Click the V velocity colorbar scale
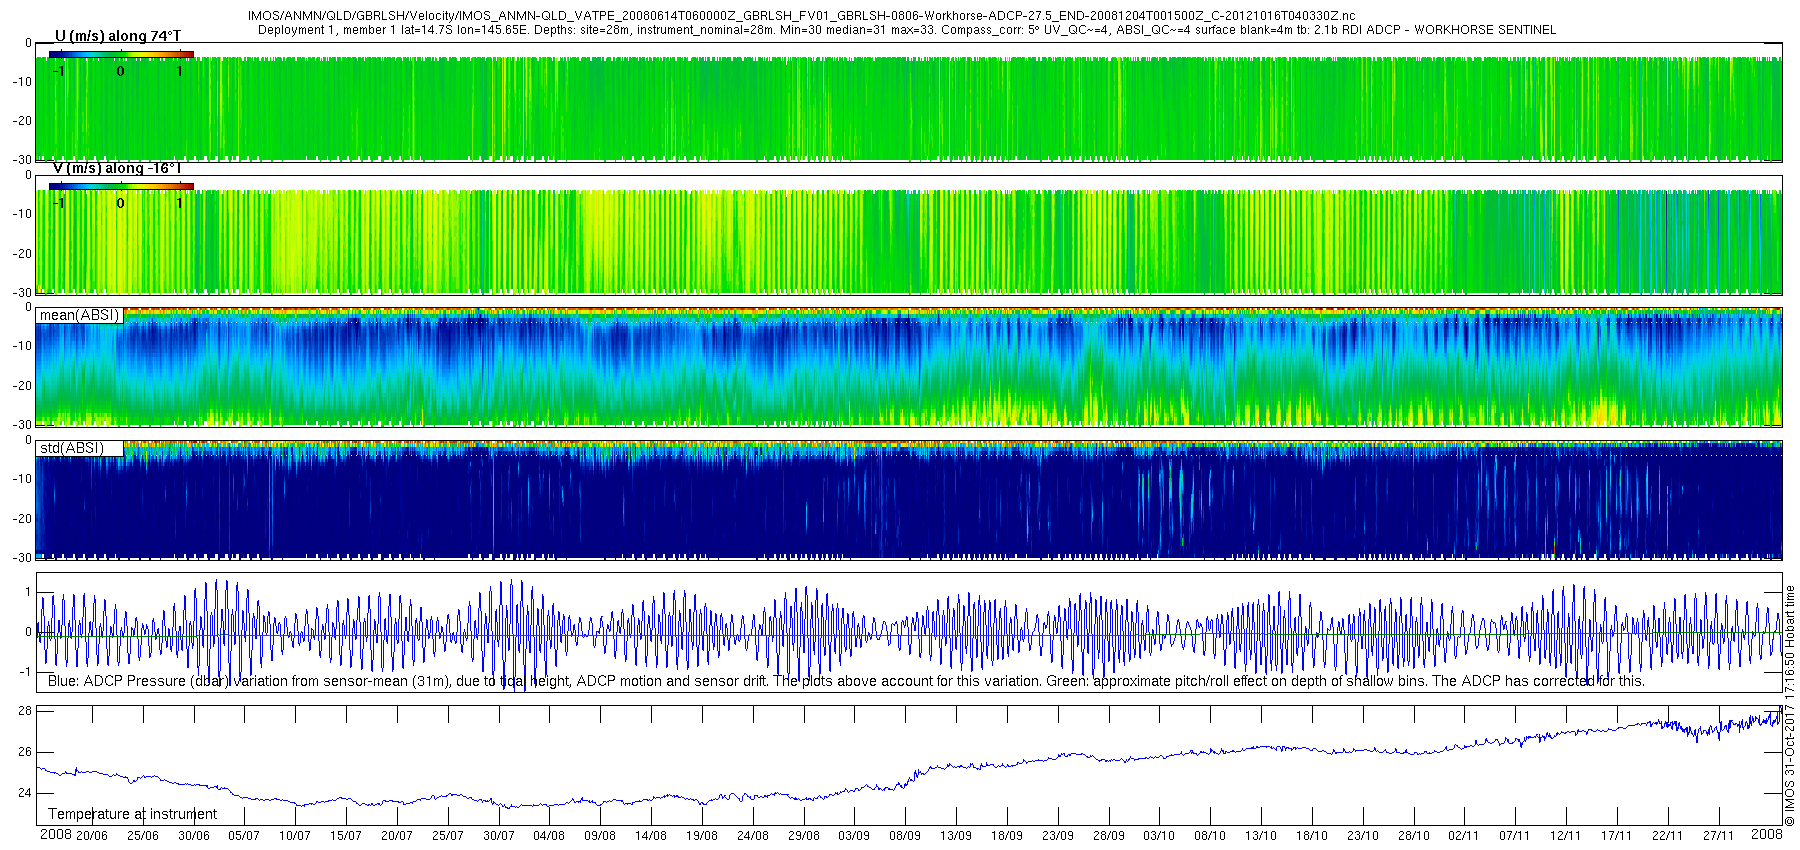The image size is (1800, 850). [x=121, y=186]
